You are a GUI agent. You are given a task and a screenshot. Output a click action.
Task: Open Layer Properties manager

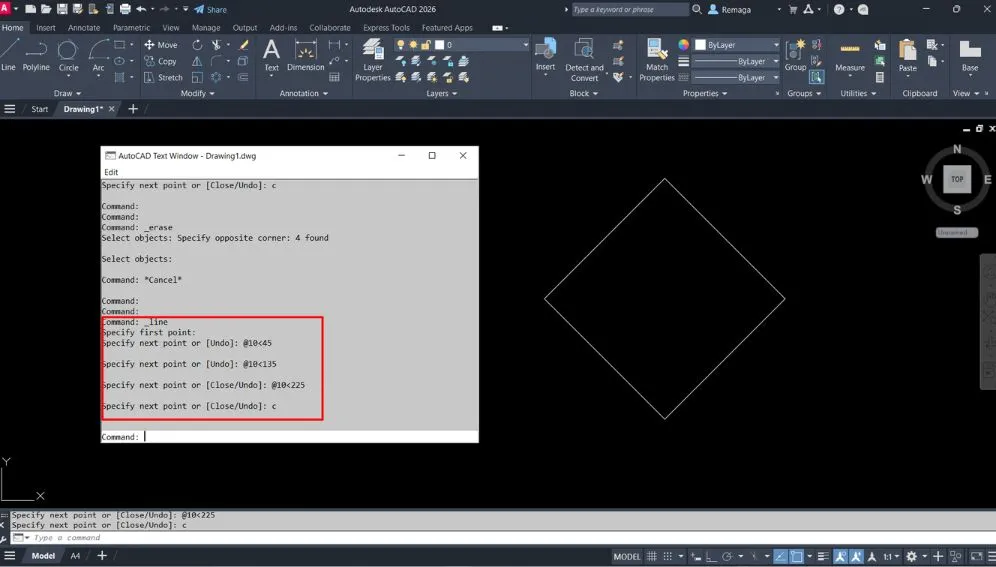click(x=373, y=60)
